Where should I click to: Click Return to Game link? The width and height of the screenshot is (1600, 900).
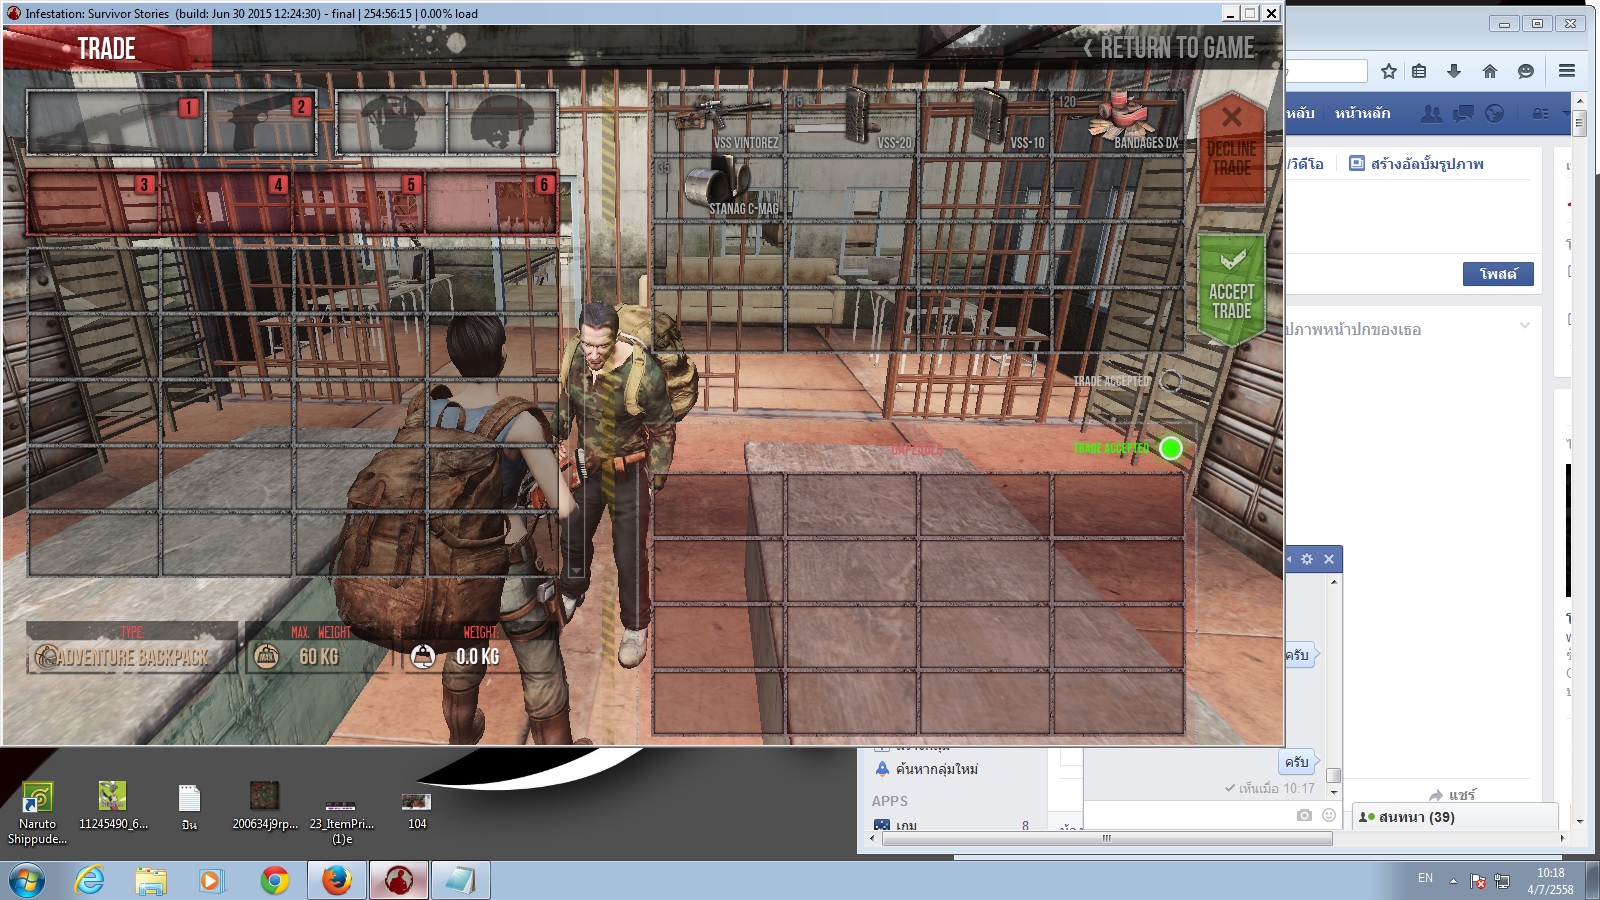click(x=1168, y=48)
